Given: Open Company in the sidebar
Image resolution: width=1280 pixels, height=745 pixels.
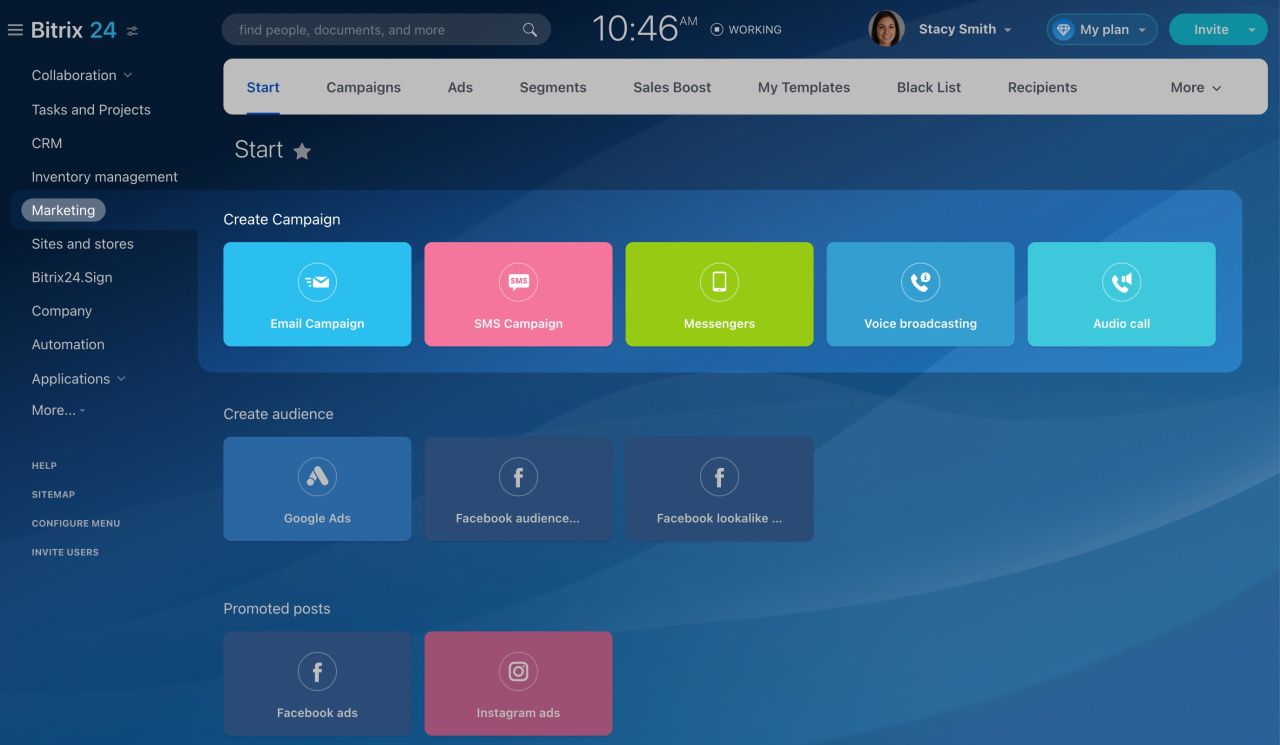Looking at the screenshot, I should pos(62,311).
